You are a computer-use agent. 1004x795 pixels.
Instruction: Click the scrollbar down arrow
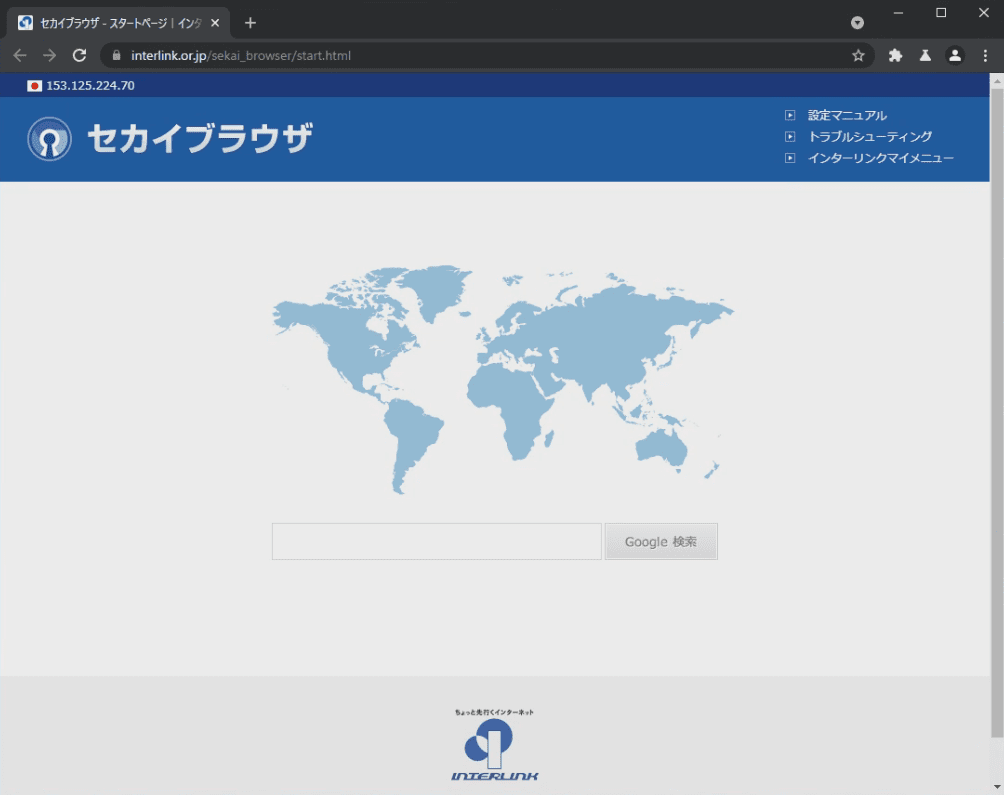click(x=997, y=787)
